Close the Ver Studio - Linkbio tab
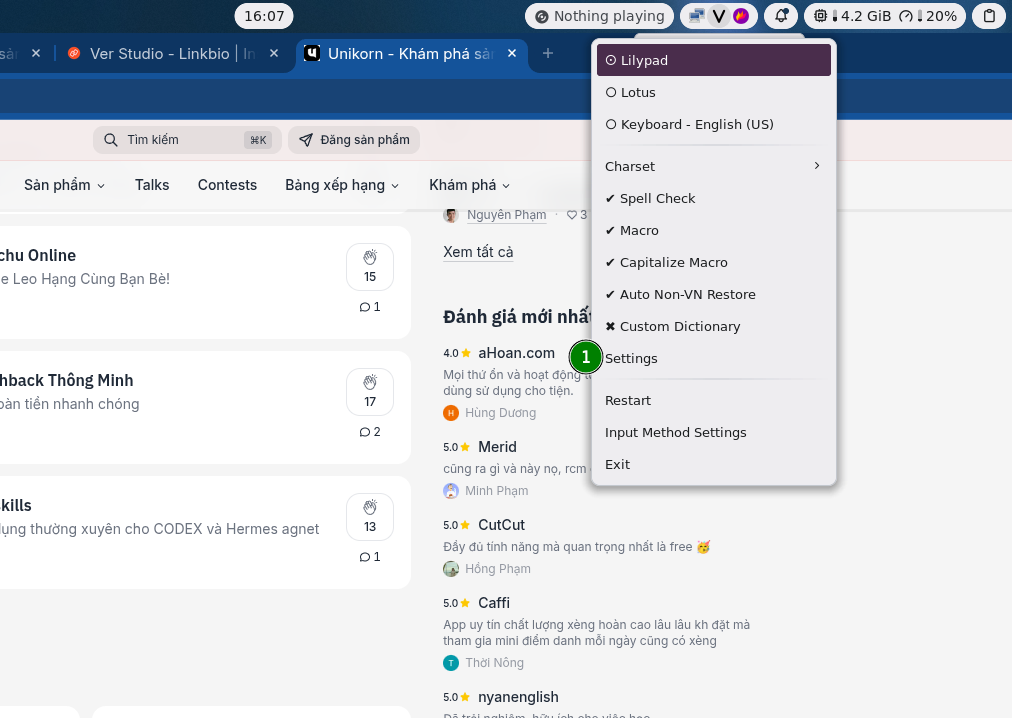Screen dimensions: 1012x718 (274, 54)
